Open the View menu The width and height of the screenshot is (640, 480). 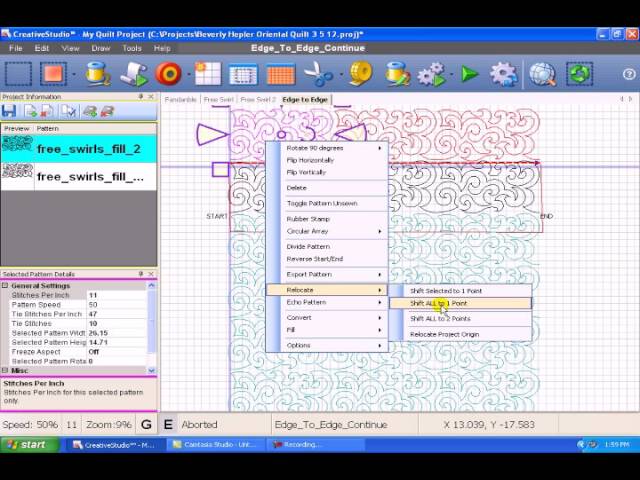tap(70, 48)
